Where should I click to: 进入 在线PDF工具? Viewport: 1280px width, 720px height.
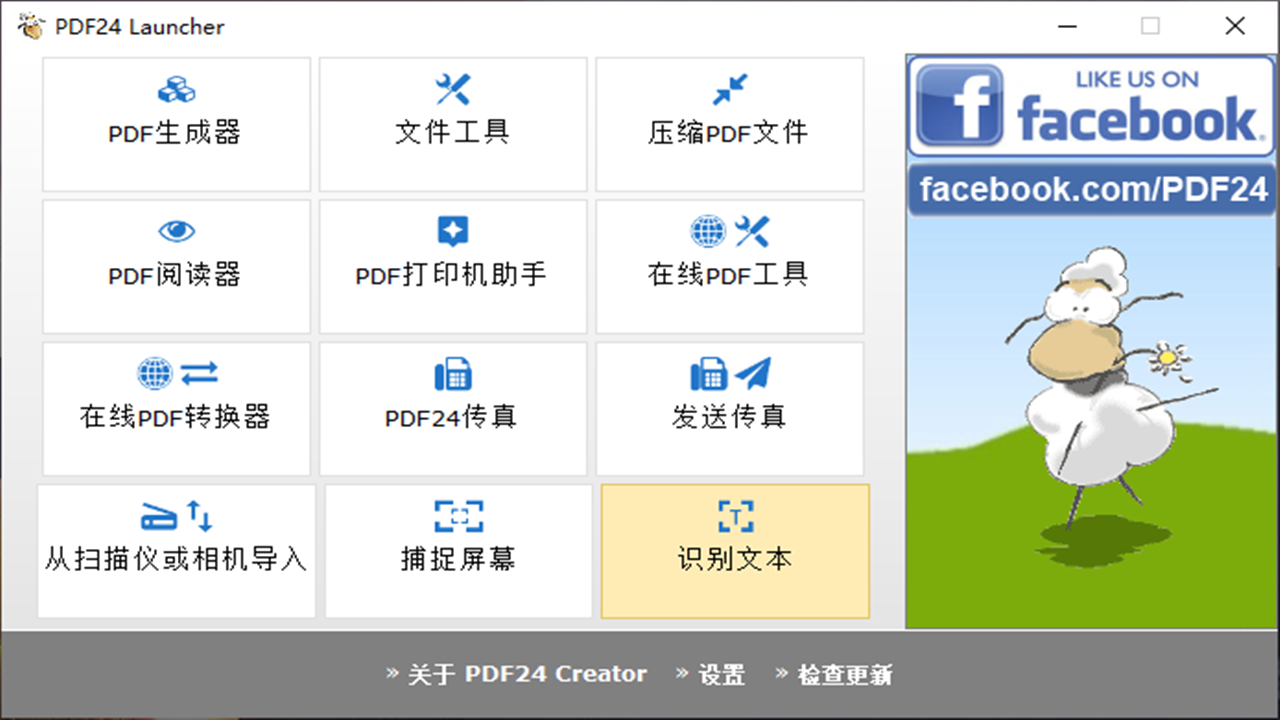pos(729,266)
